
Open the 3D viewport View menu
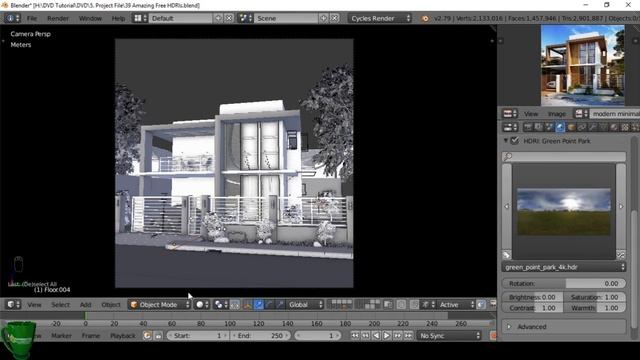click(34, 304)
